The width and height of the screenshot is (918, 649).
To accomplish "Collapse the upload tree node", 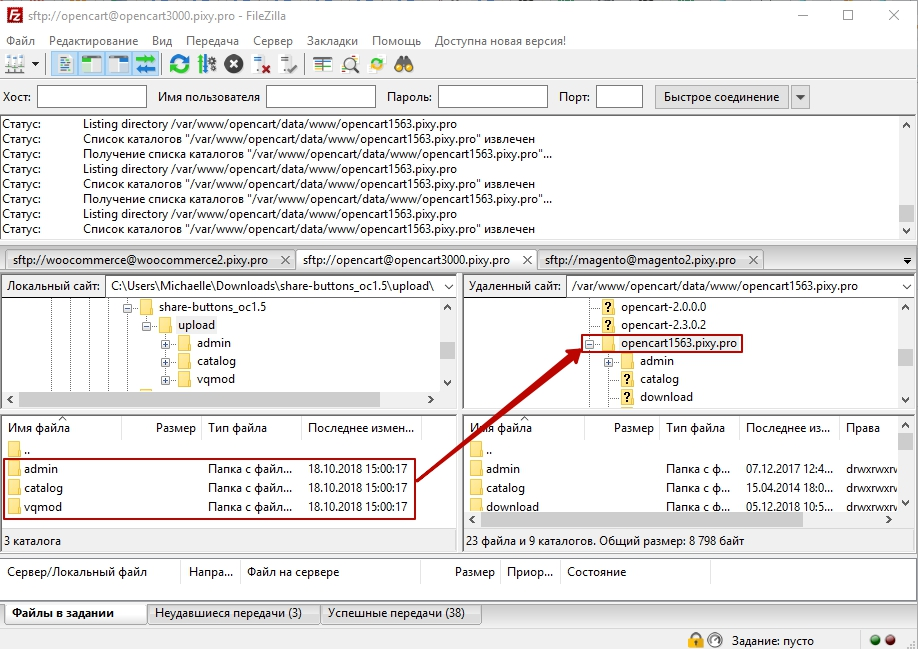I will point(146,326).
